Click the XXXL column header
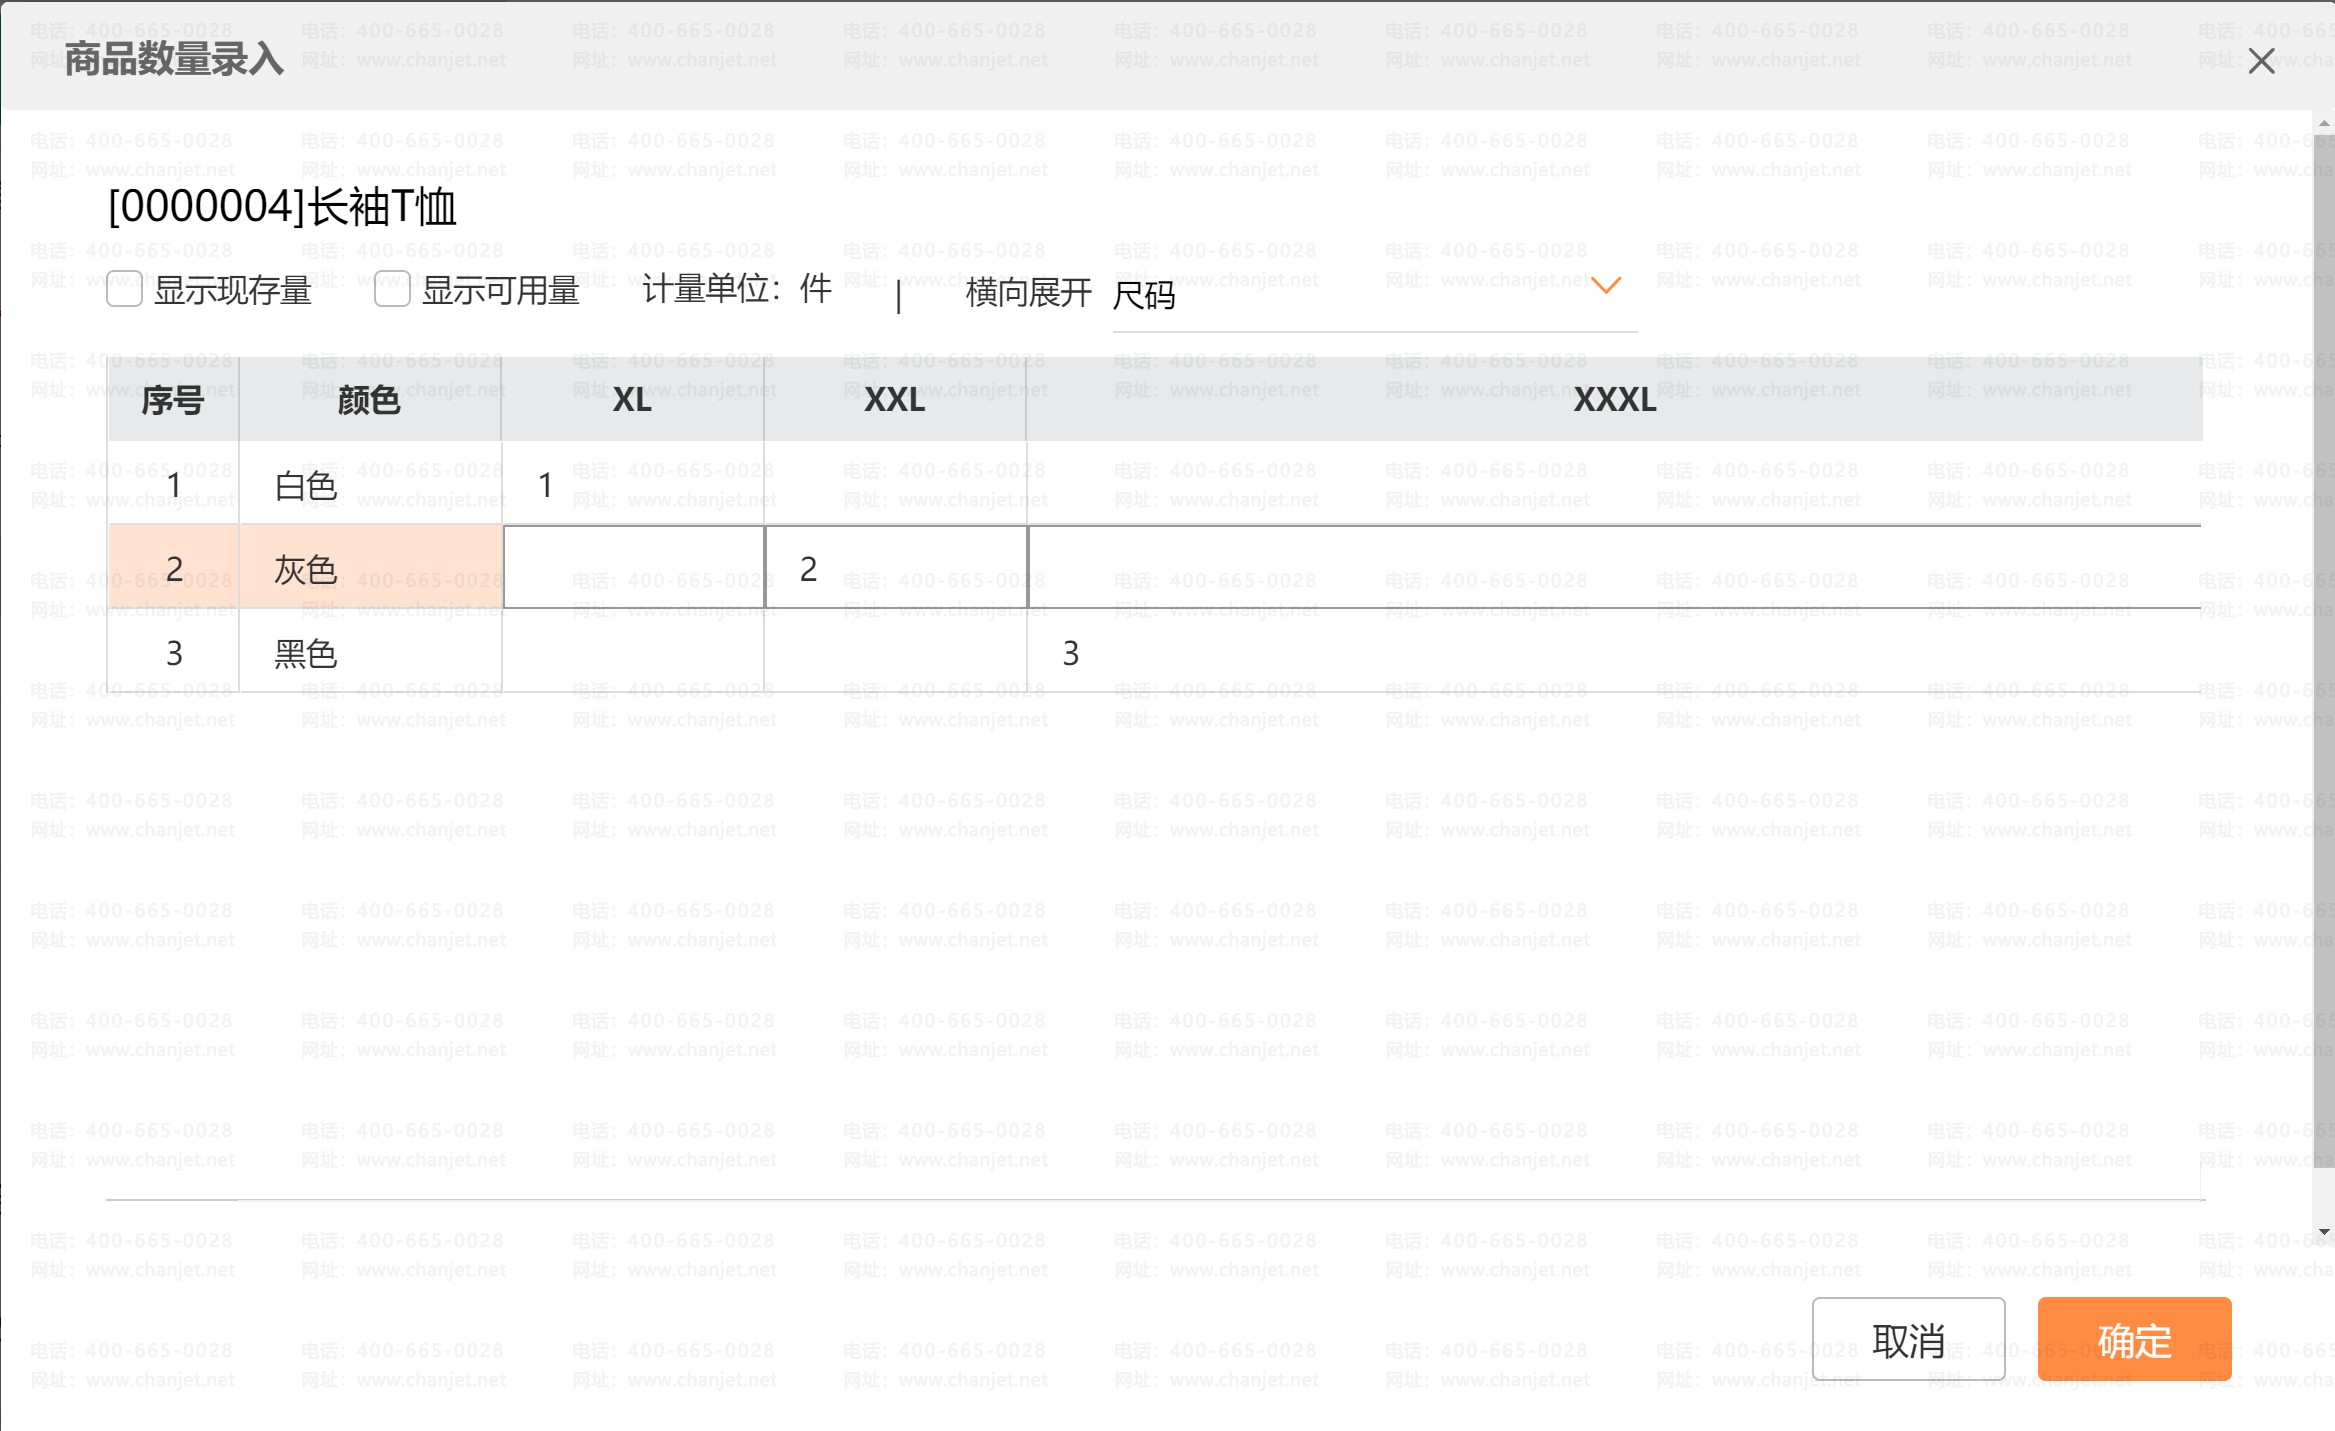 1614,400
